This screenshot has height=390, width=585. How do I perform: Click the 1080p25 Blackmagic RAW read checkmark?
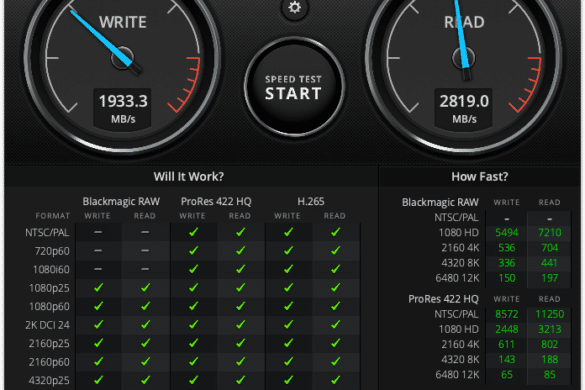pyautogui.click(x=146, y=287)
